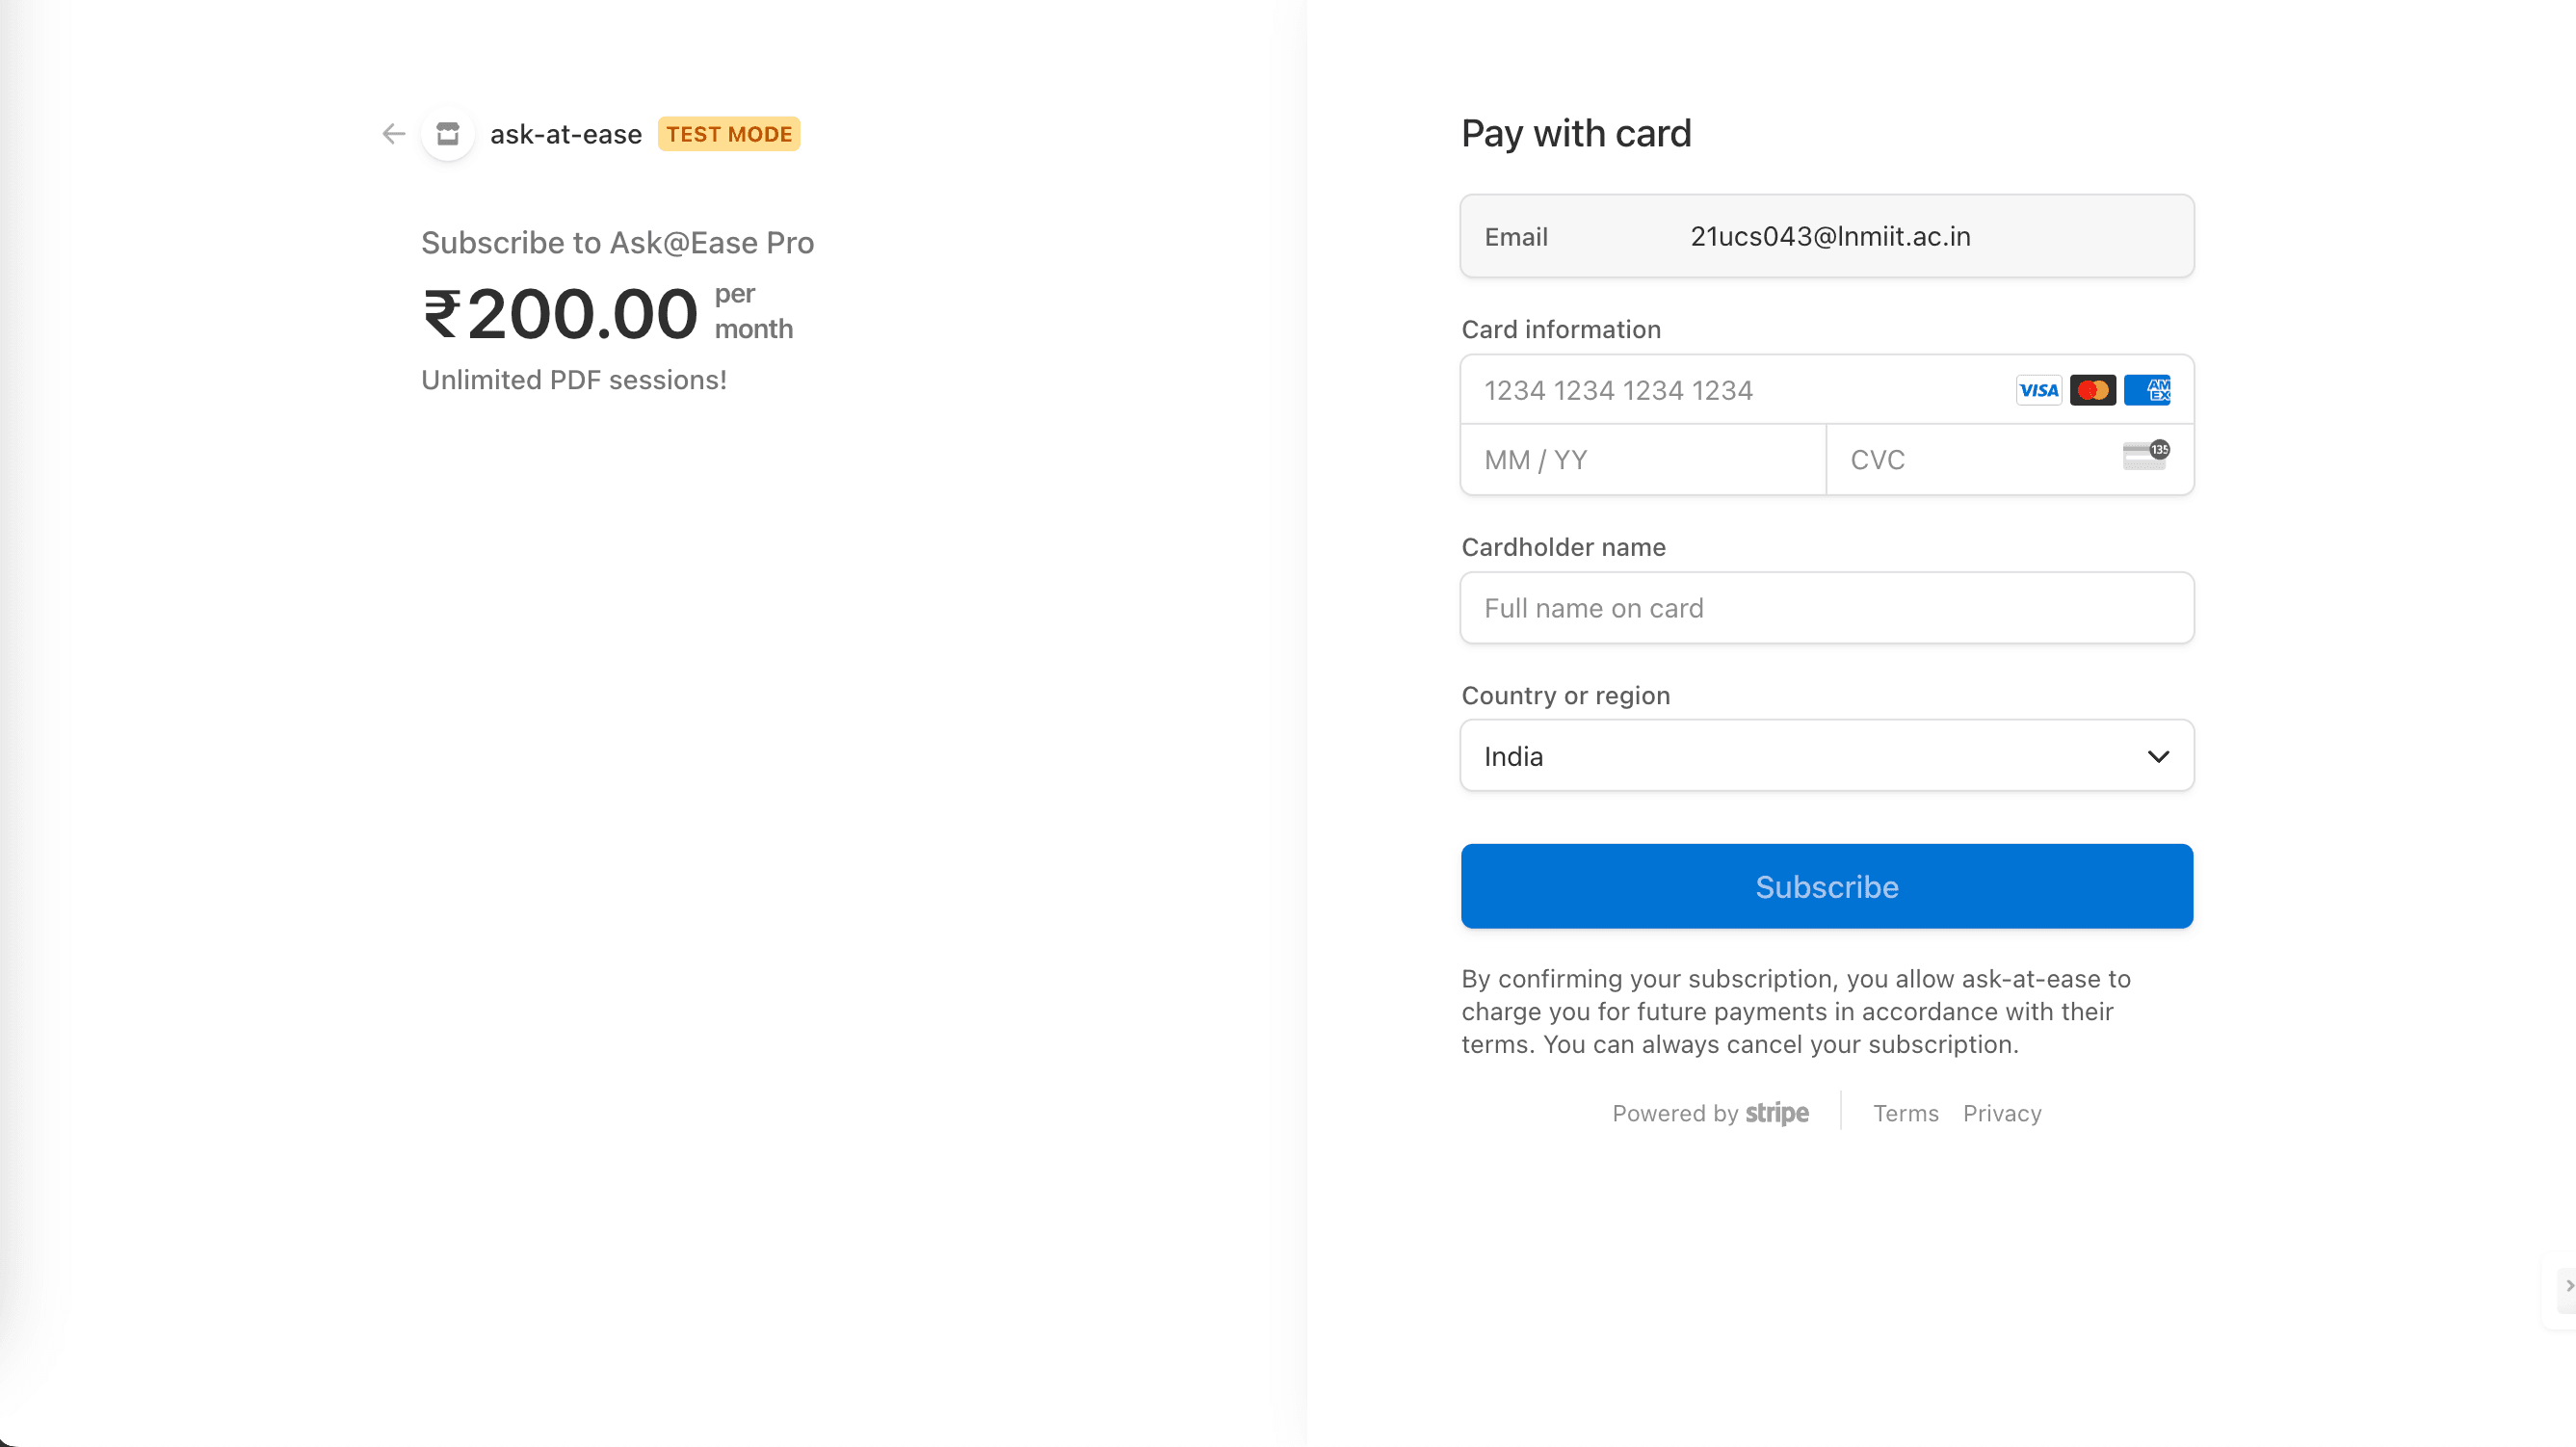Click the Full name on card field

[1827, 608]
